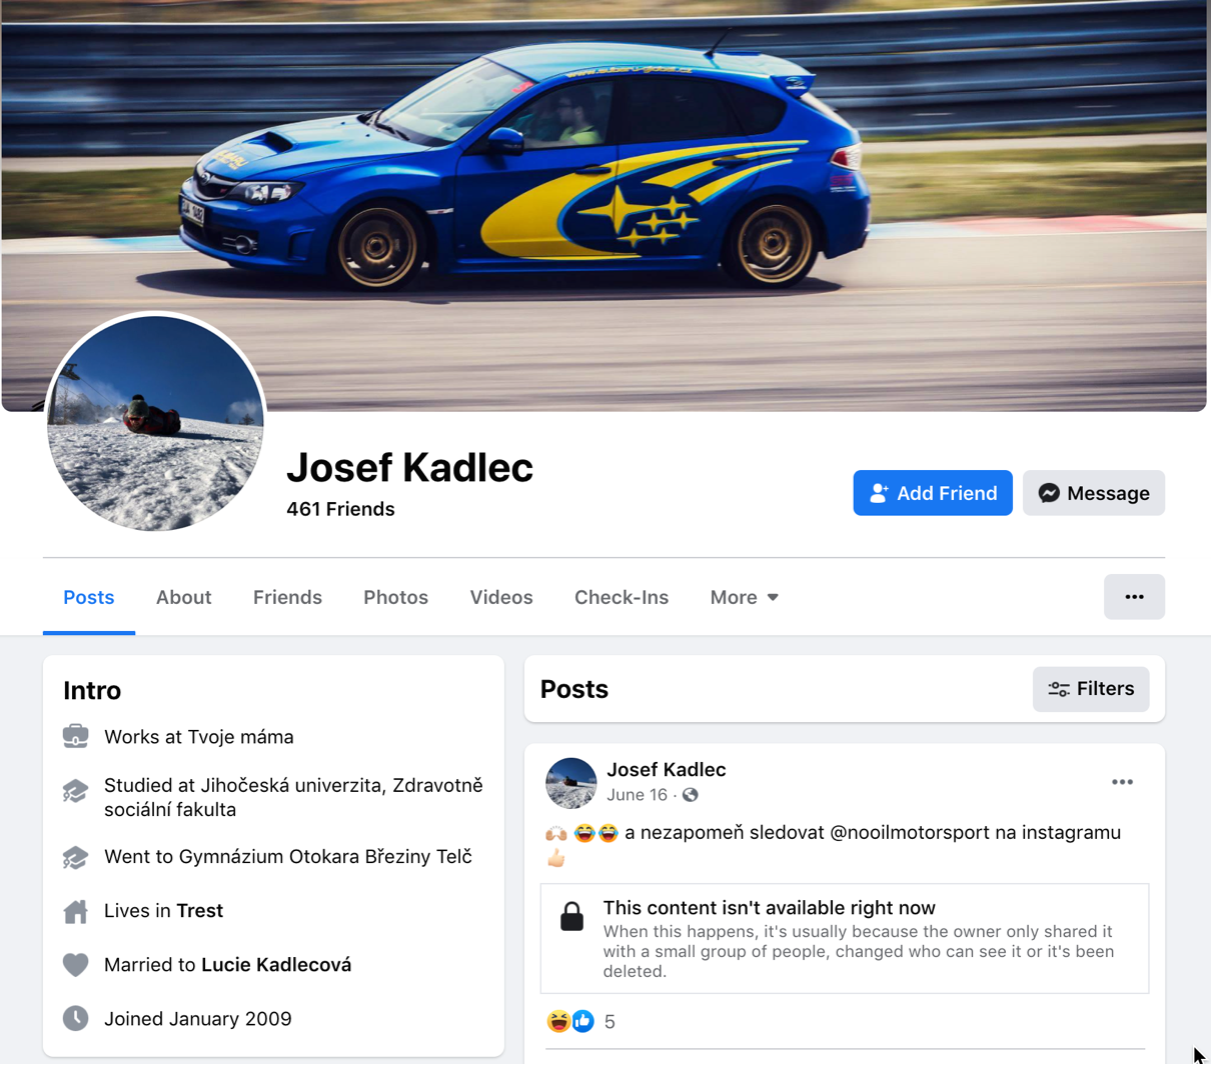Click the briefcase work icon in Intro
The height and width of the screenshot is (1069, 1216).
click(x=76, y=737)
